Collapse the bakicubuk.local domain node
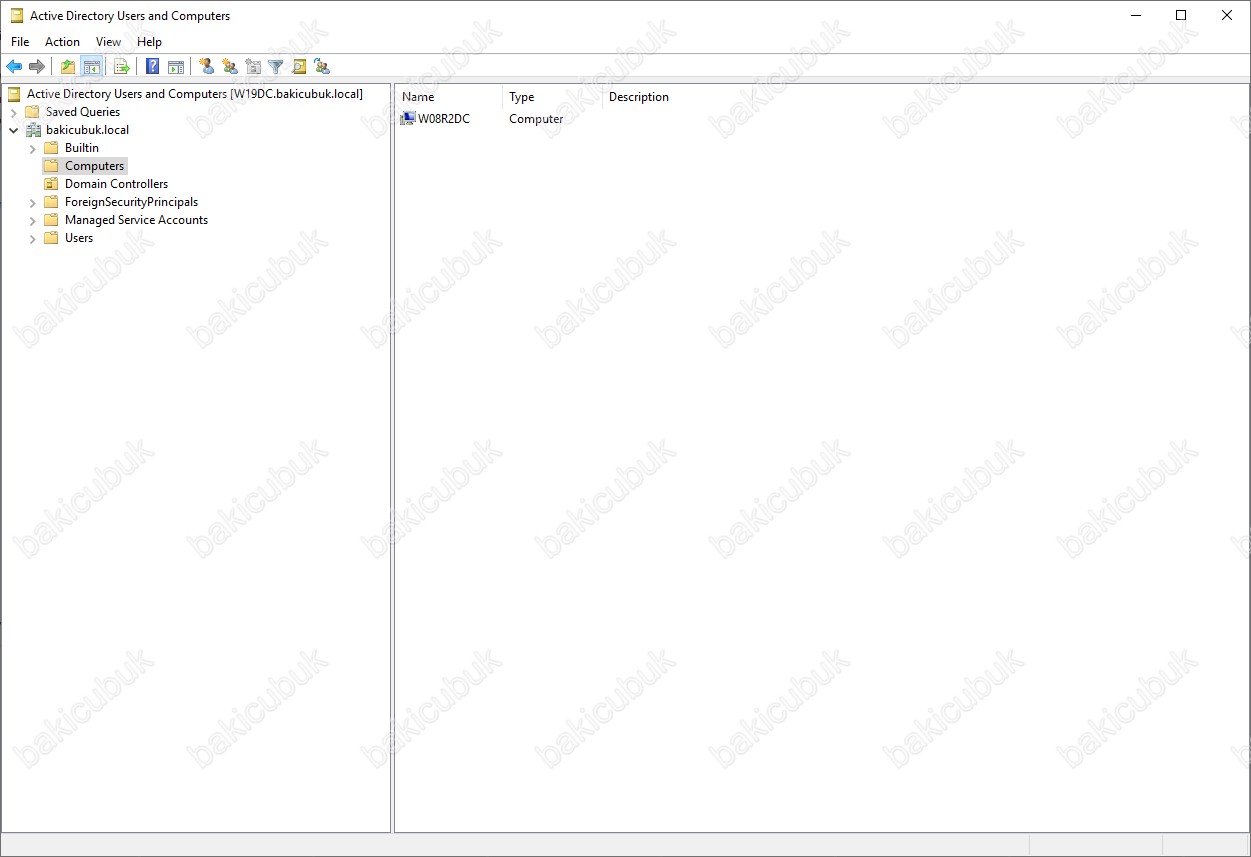This screenshot has width=1251, height=857. click(13, 130)
